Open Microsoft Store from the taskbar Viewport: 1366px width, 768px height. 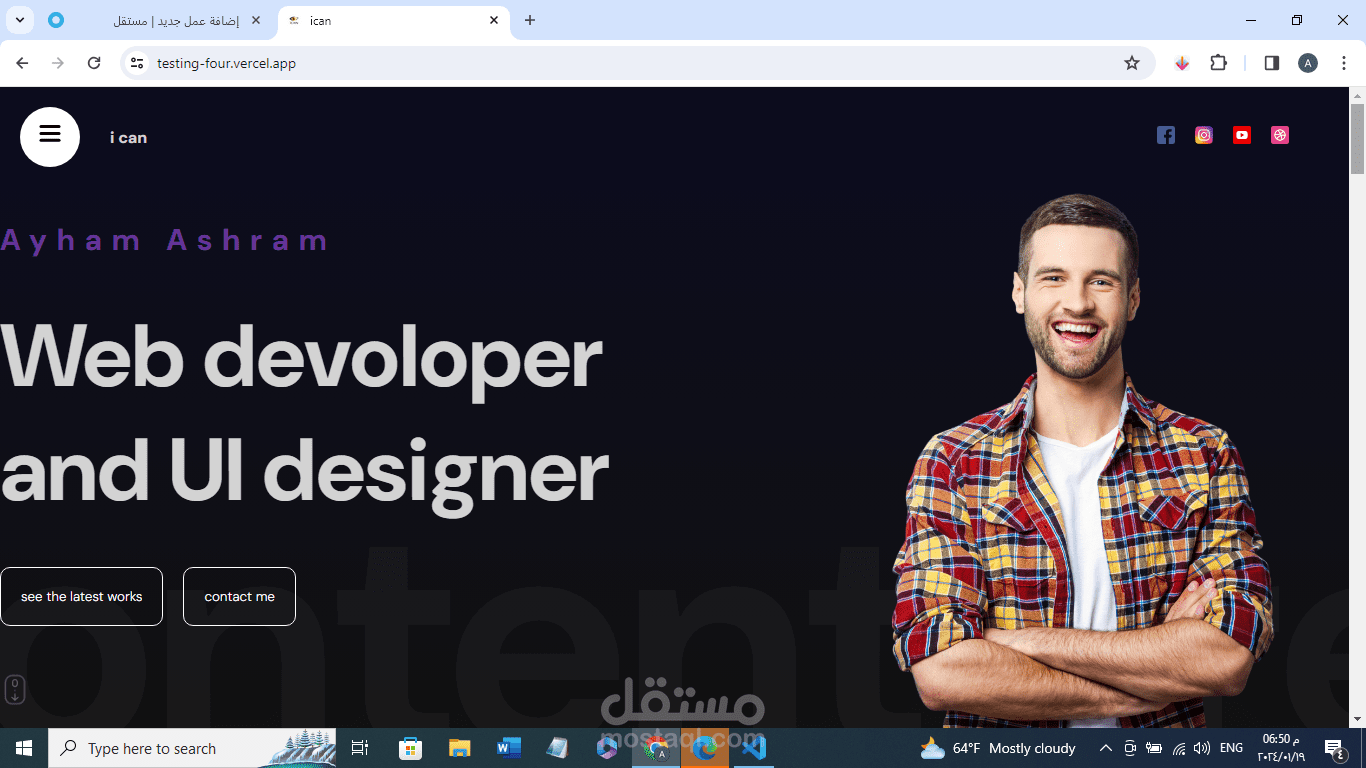(x=410, y=748)
